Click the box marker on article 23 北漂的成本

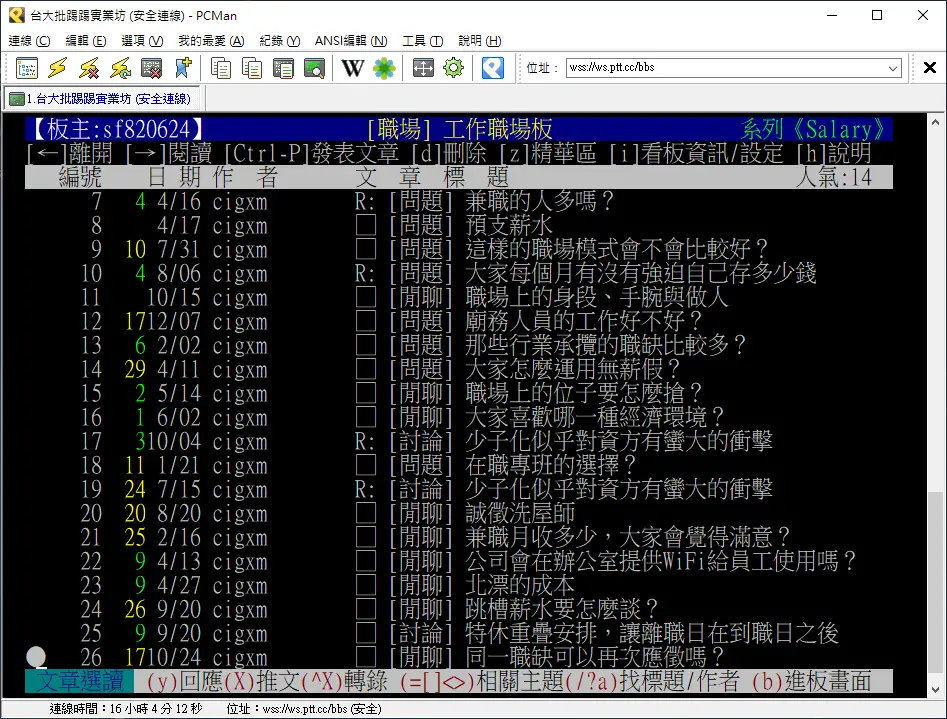366,585
